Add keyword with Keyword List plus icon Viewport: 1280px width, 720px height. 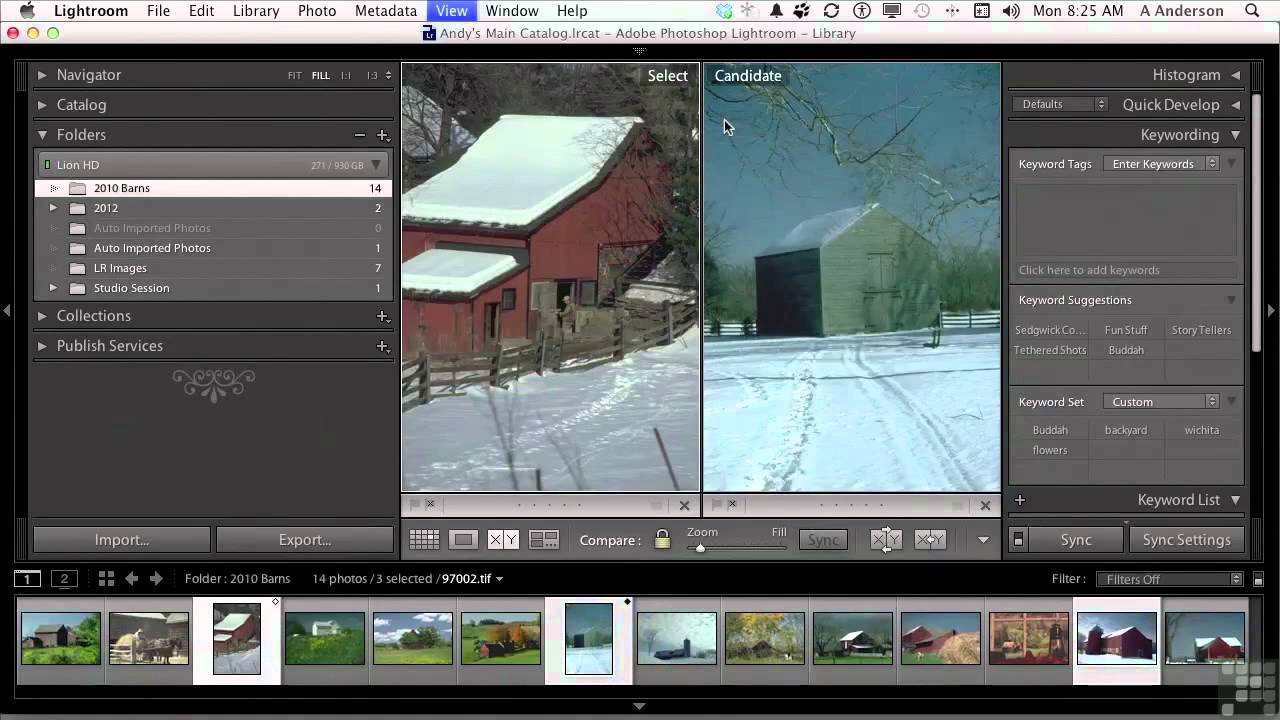pyautogui.click(x=1020, y=500)
